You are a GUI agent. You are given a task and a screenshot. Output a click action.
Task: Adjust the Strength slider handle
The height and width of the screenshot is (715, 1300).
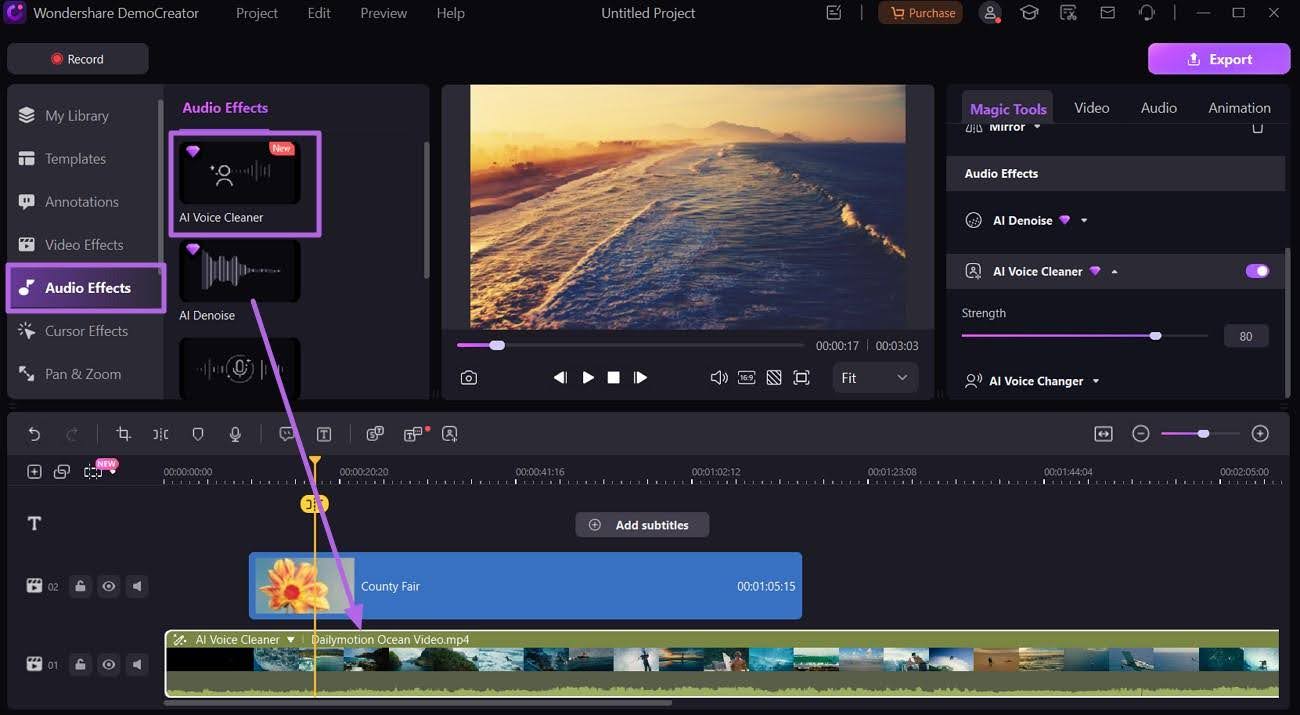[1156, 336]
